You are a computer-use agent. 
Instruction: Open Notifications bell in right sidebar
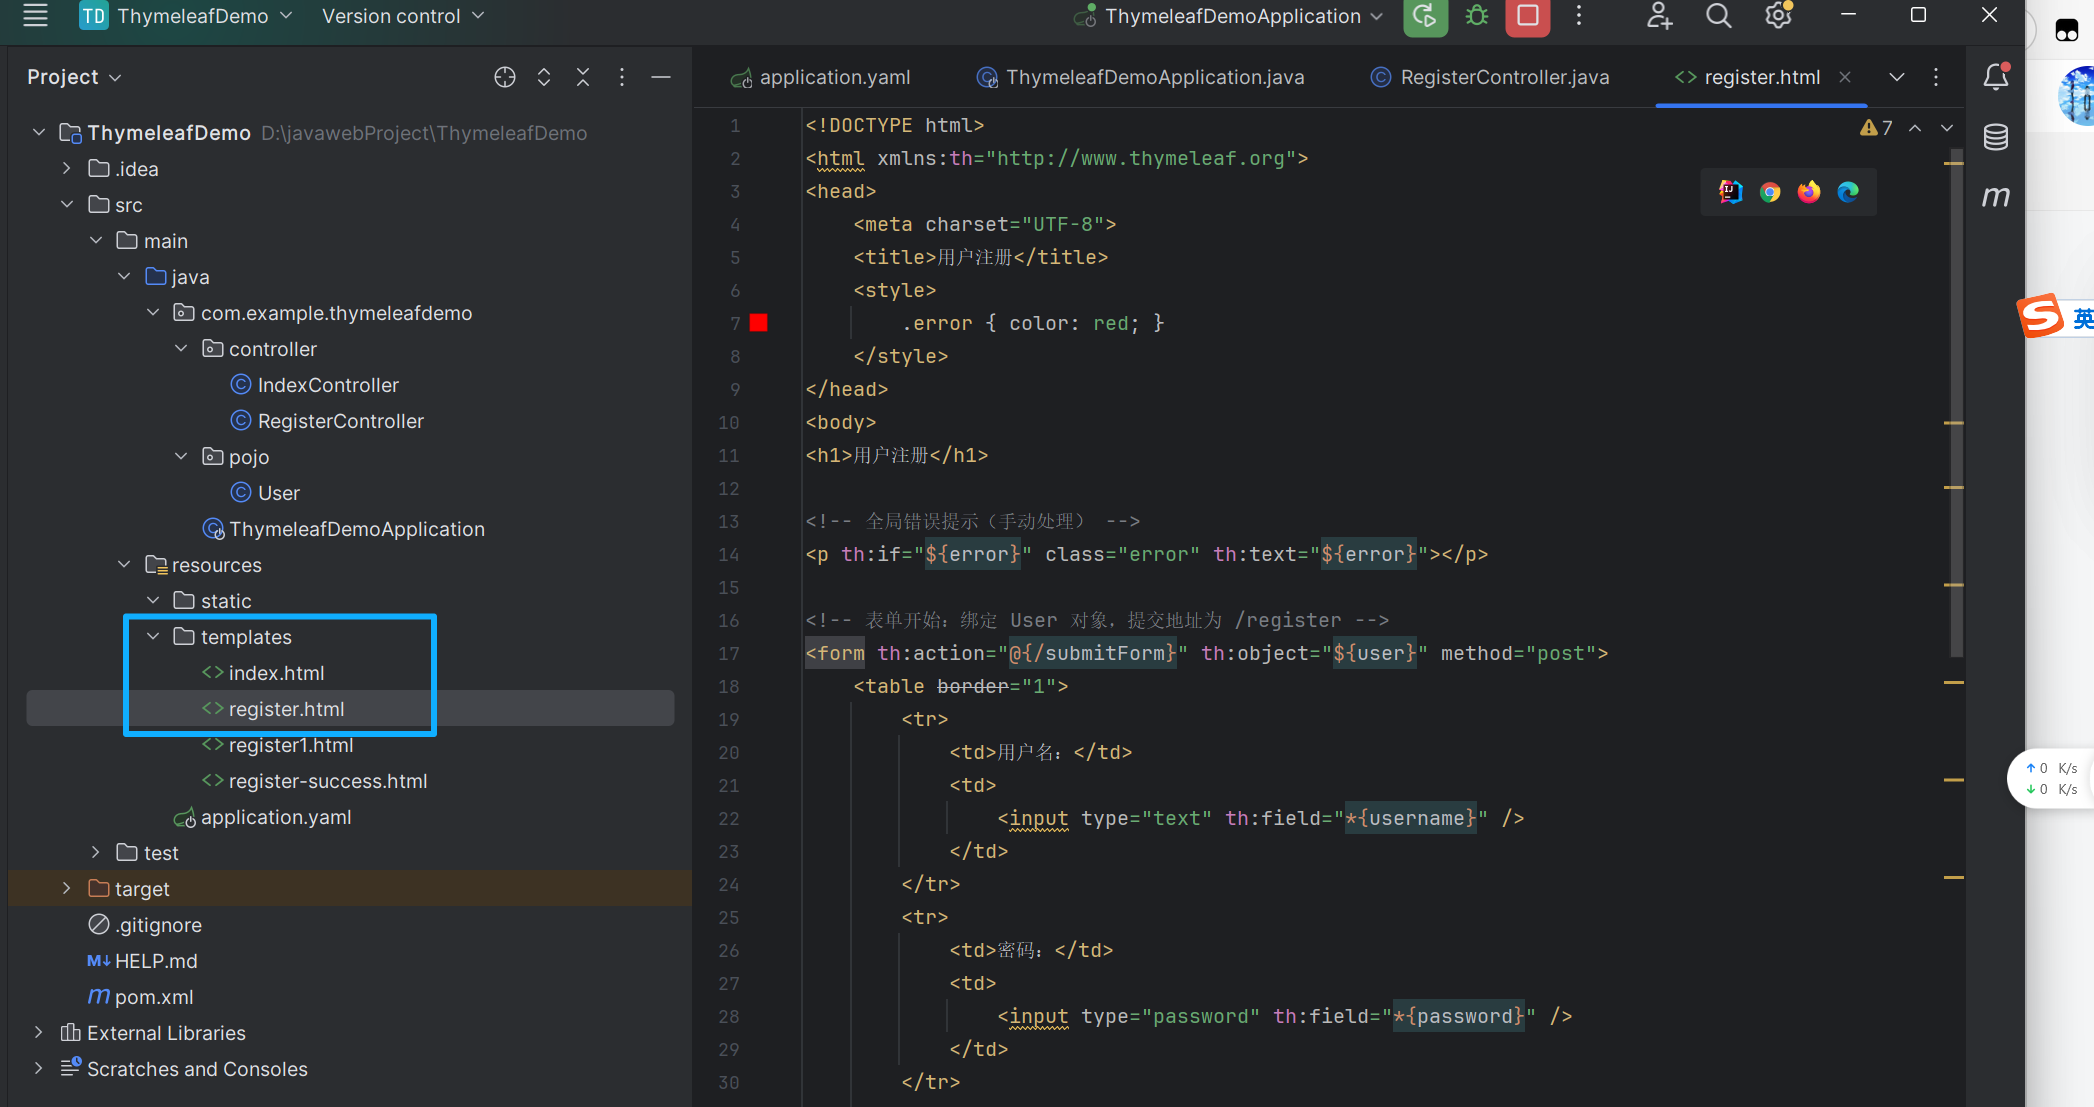[1996, 77]
